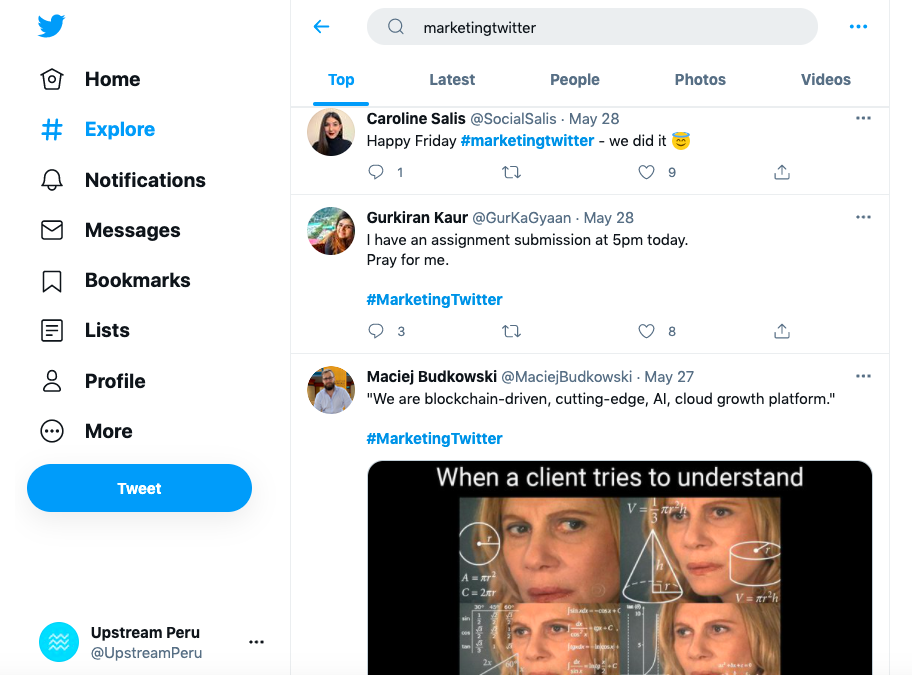Click the Tweet button

click(139, 488)
